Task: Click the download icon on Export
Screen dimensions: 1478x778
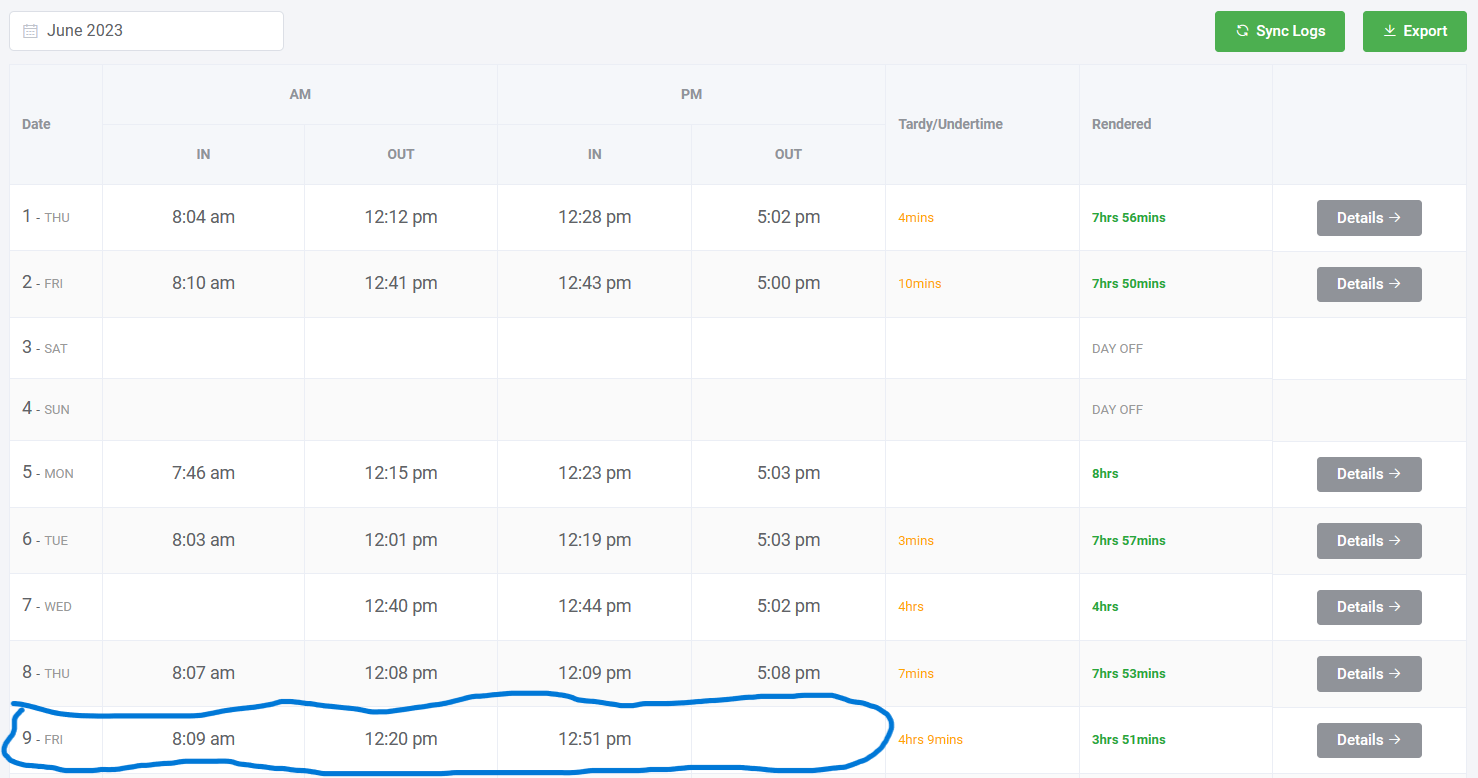Action: pos(1389,31)
